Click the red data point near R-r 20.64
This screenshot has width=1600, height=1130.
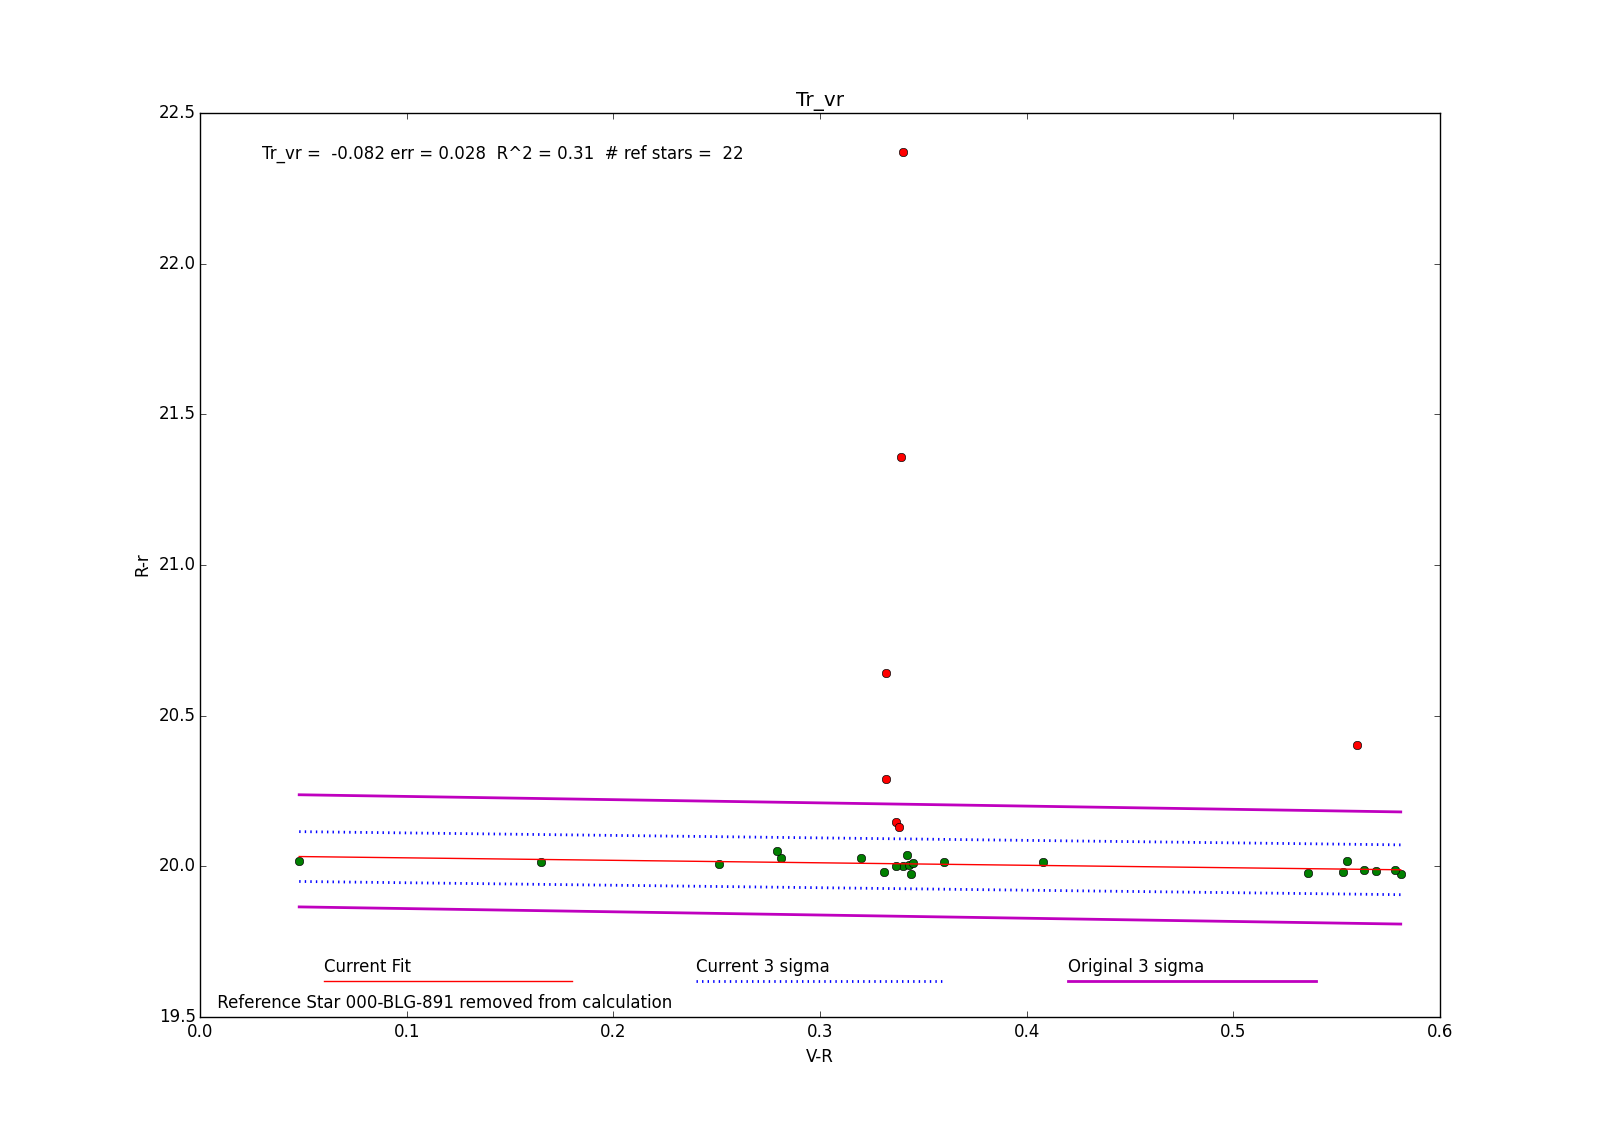click(x=886, y=674)
